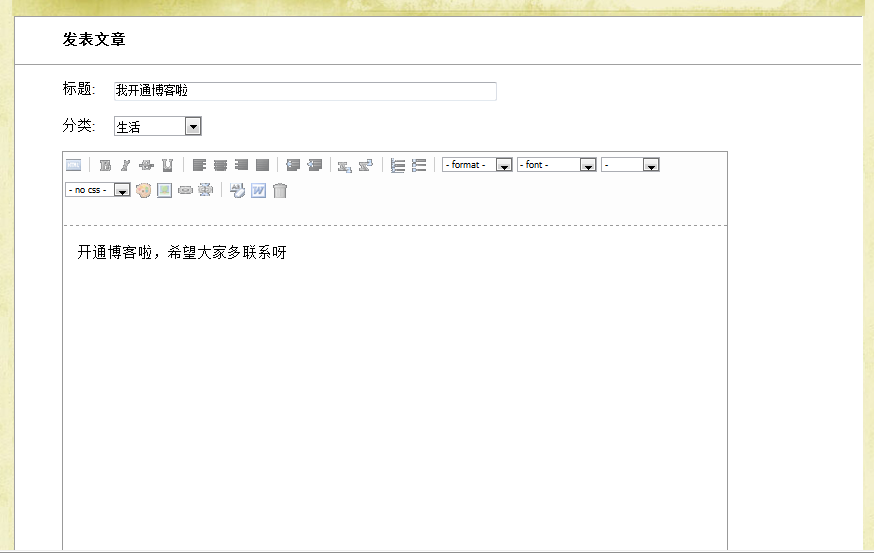Open the "- format -" dropdown
Image resolution: width=874 pixels, height=553 pixels.
coord(477,165)
